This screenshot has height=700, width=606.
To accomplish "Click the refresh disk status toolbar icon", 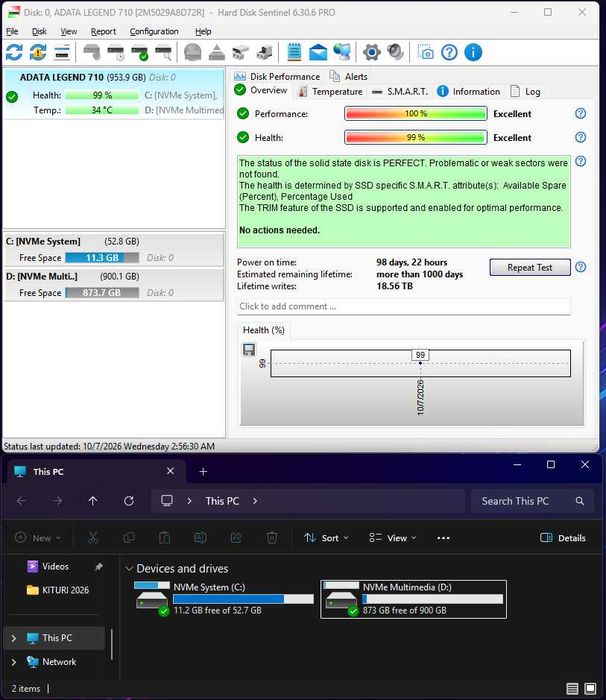I will 14,52.
